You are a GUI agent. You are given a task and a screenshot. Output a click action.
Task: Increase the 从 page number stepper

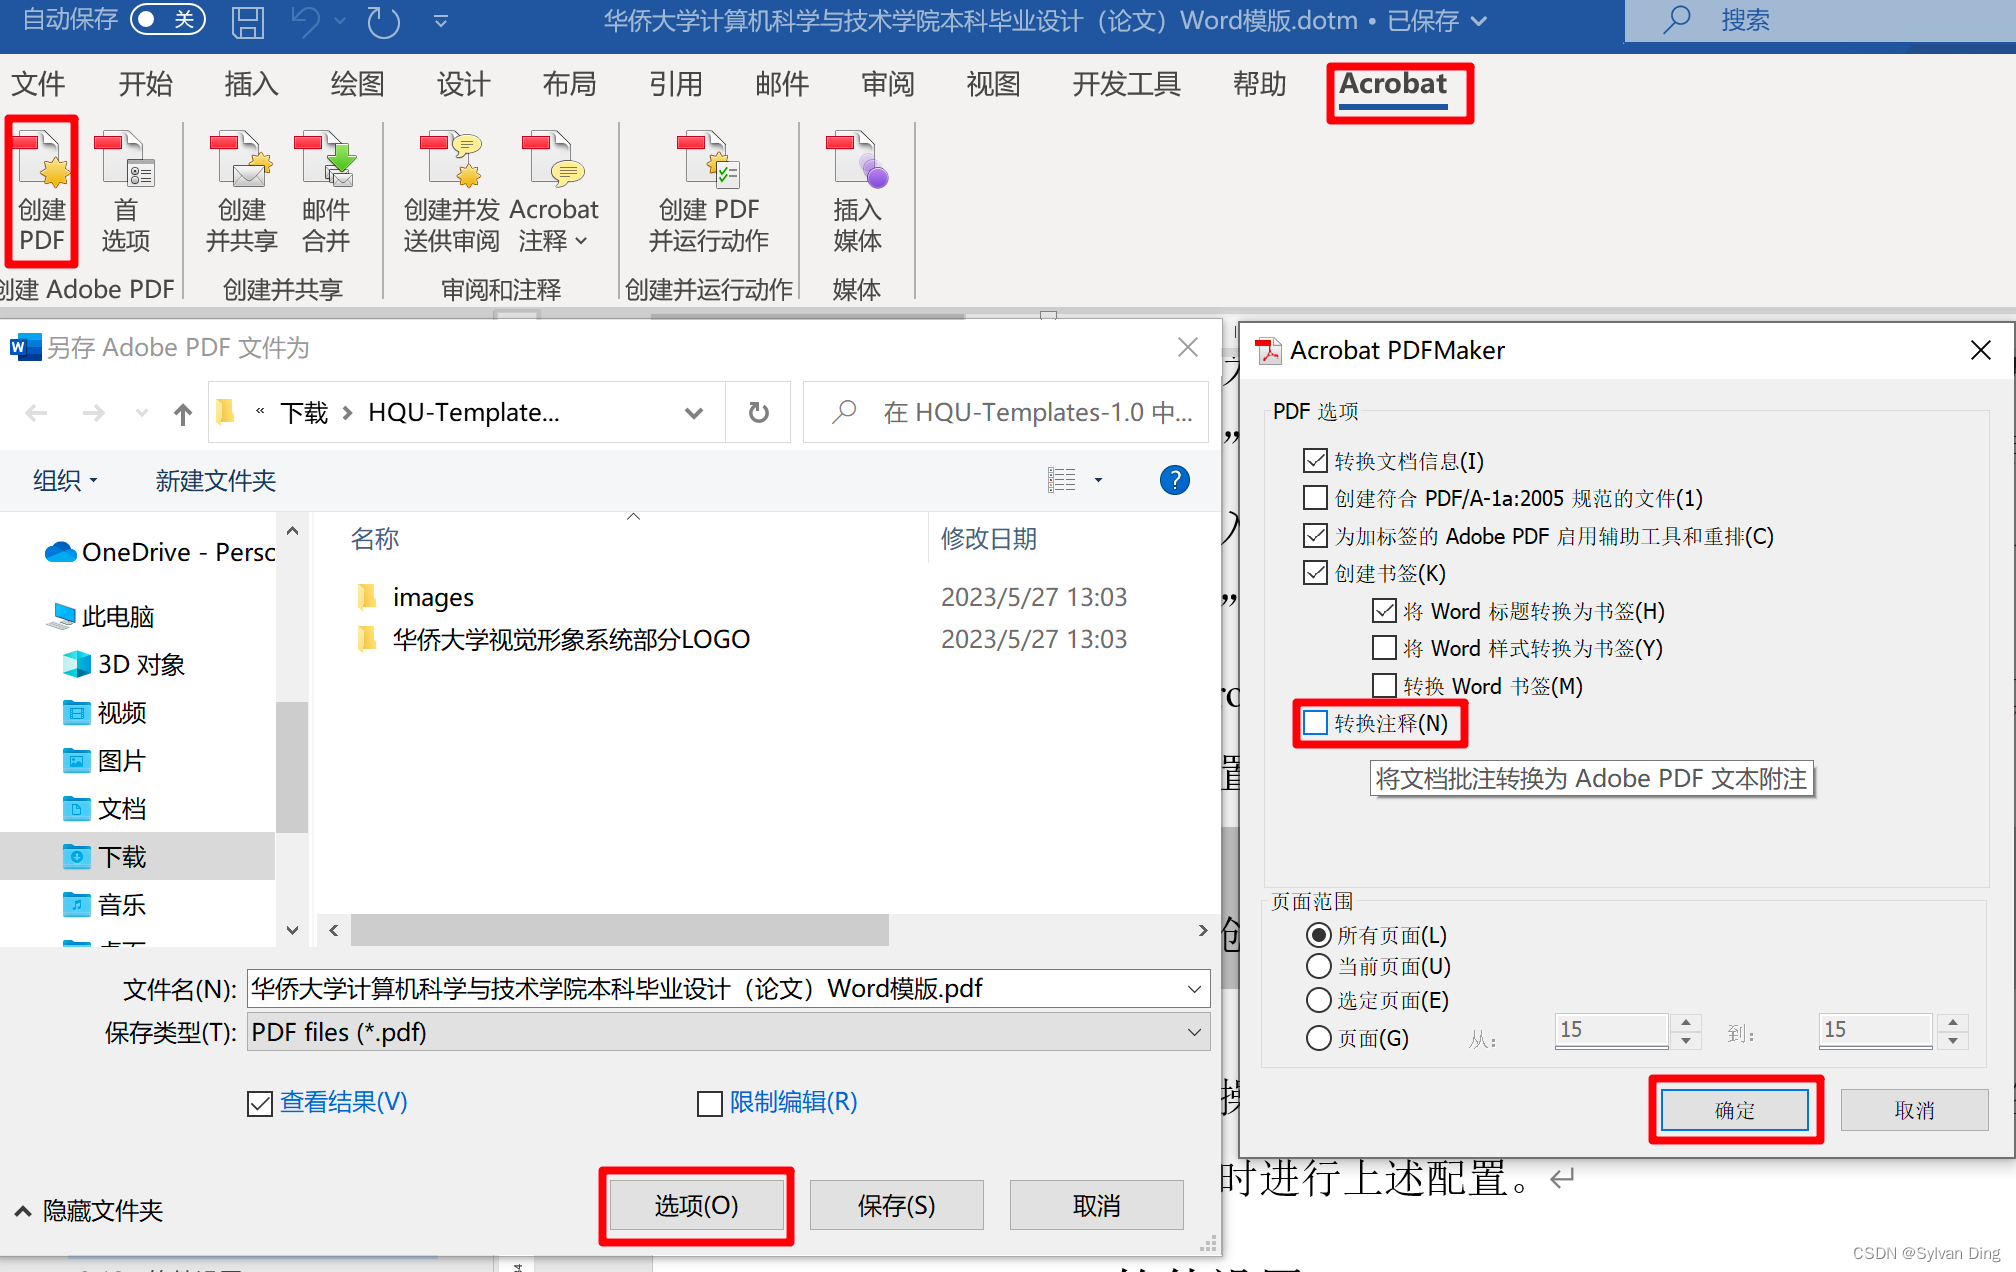[x=1686, y=1022]
